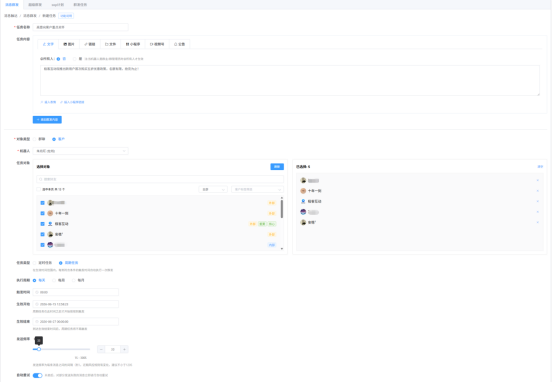
Task: Uncheck the 极客互动 row checkbox
Action: click(42, 224)
